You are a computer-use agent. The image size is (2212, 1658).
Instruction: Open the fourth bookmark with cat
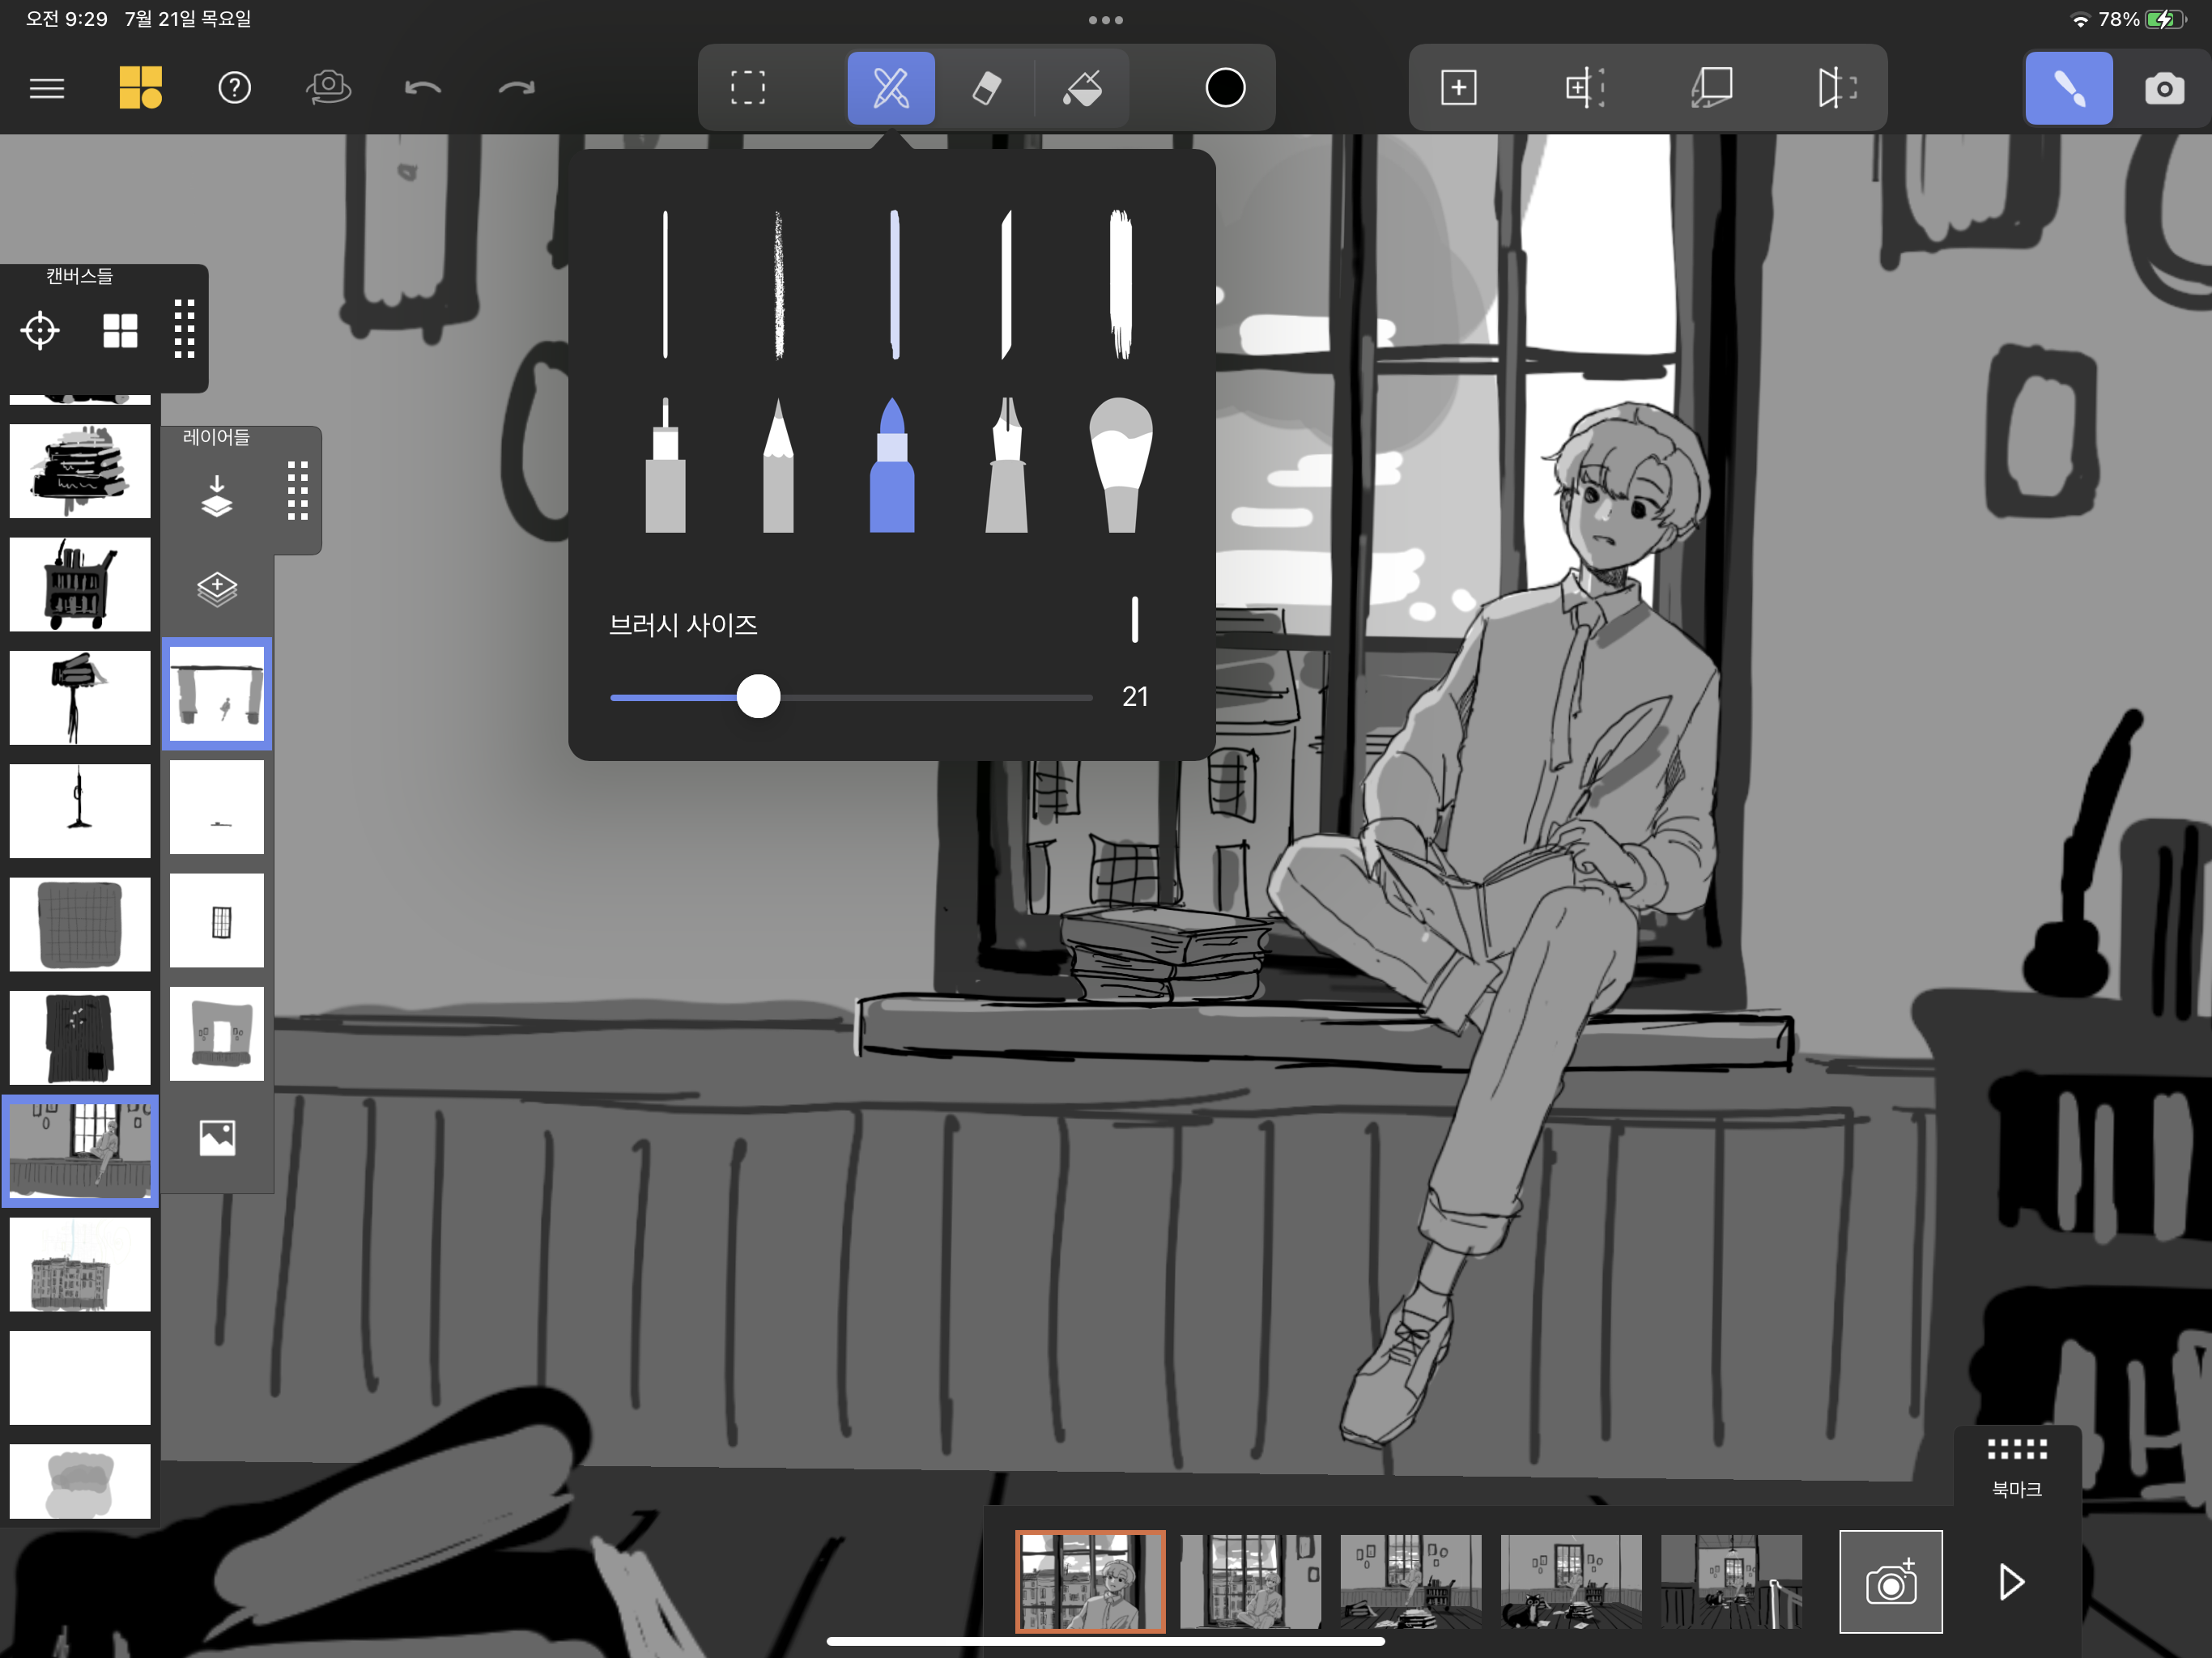click(x=1571, y=1582)
